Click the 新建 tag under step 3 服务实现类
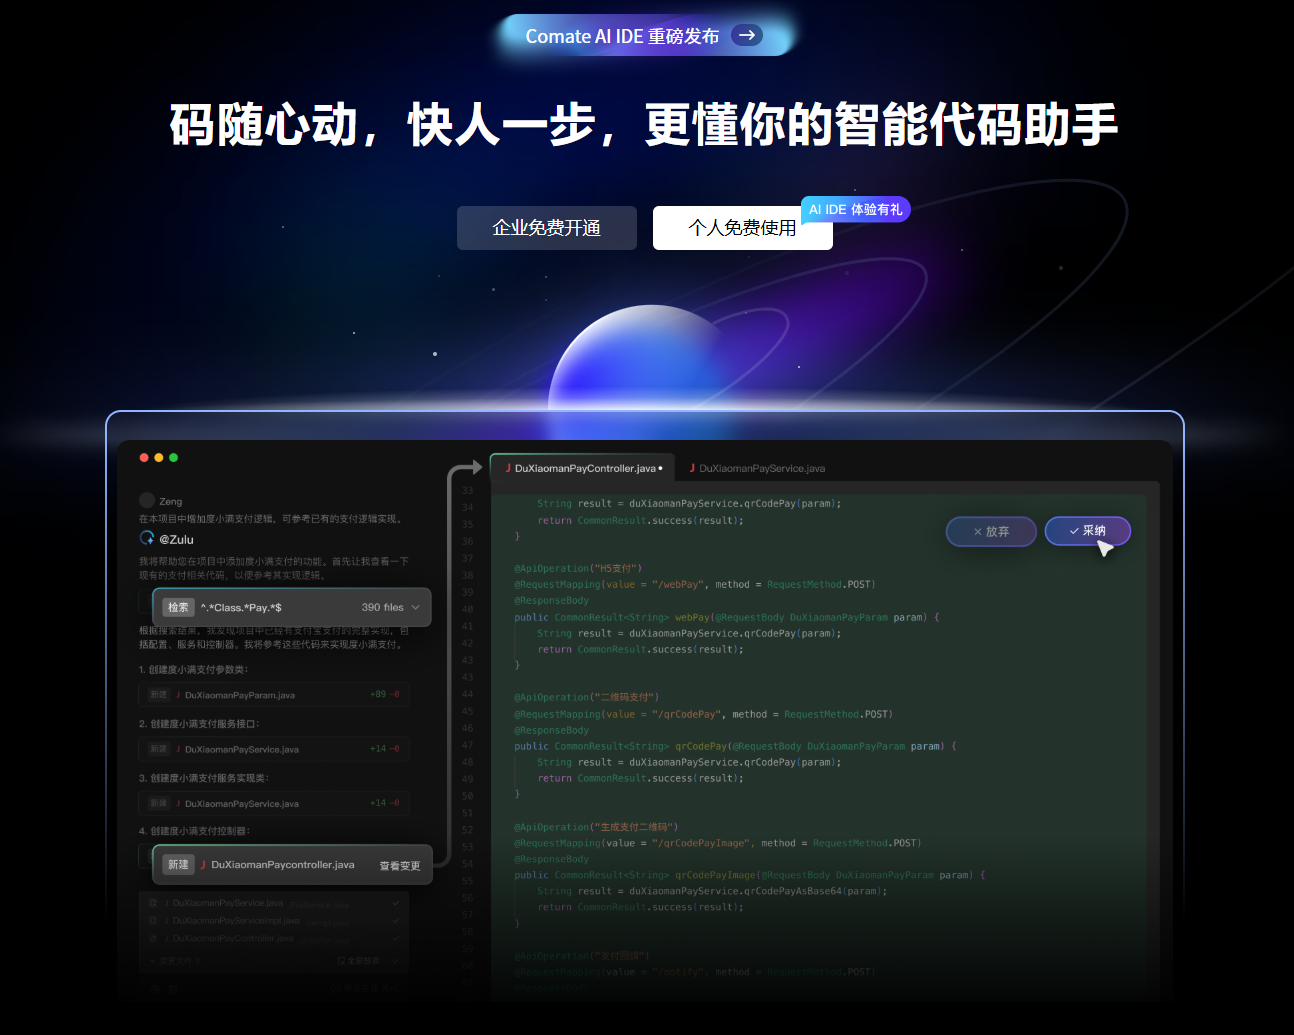Viewport: 1294px width, 1035px height. [158, 803]
